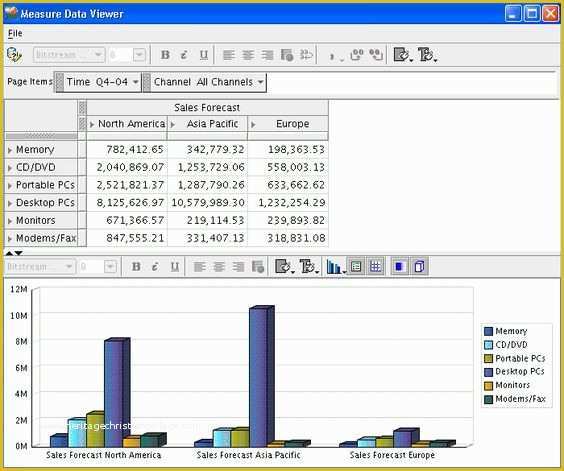Click the Desktop PCs bar for North America
This screenshot has height=471, width=564.
pos(117,393)
